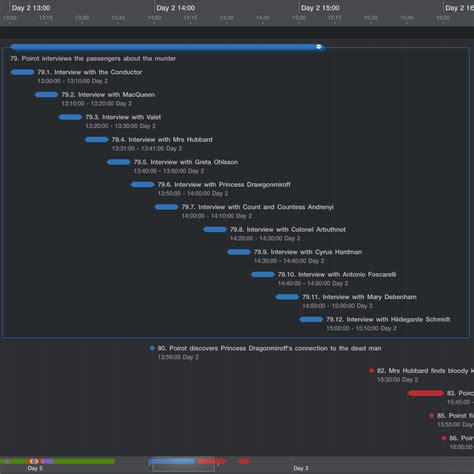474x474 pixels.
Task: Click the 79.12 Hildegarde Schmidt interview bar
Action: tap(311, 320)
